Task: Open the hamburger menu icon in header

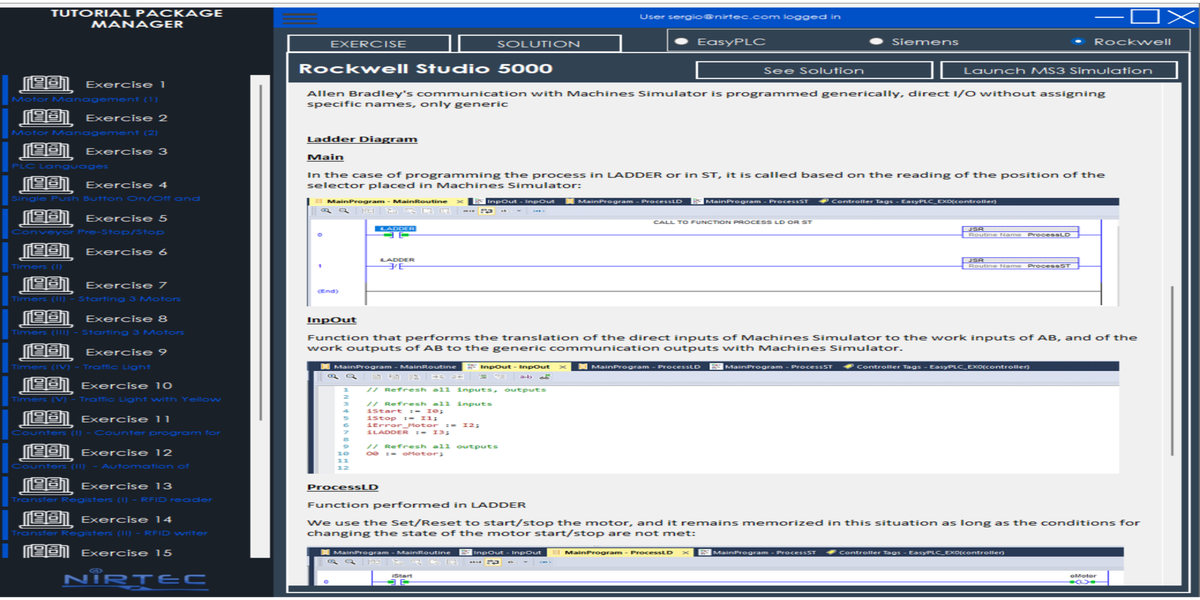Action: click(300, 18)
